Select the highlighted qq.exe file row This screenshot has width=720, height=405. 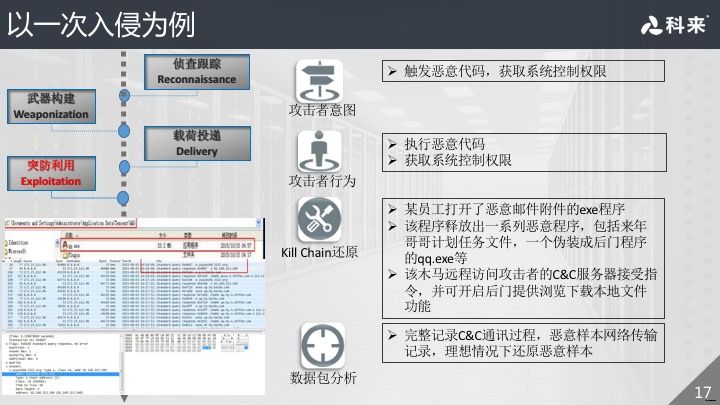click(158, 246)
